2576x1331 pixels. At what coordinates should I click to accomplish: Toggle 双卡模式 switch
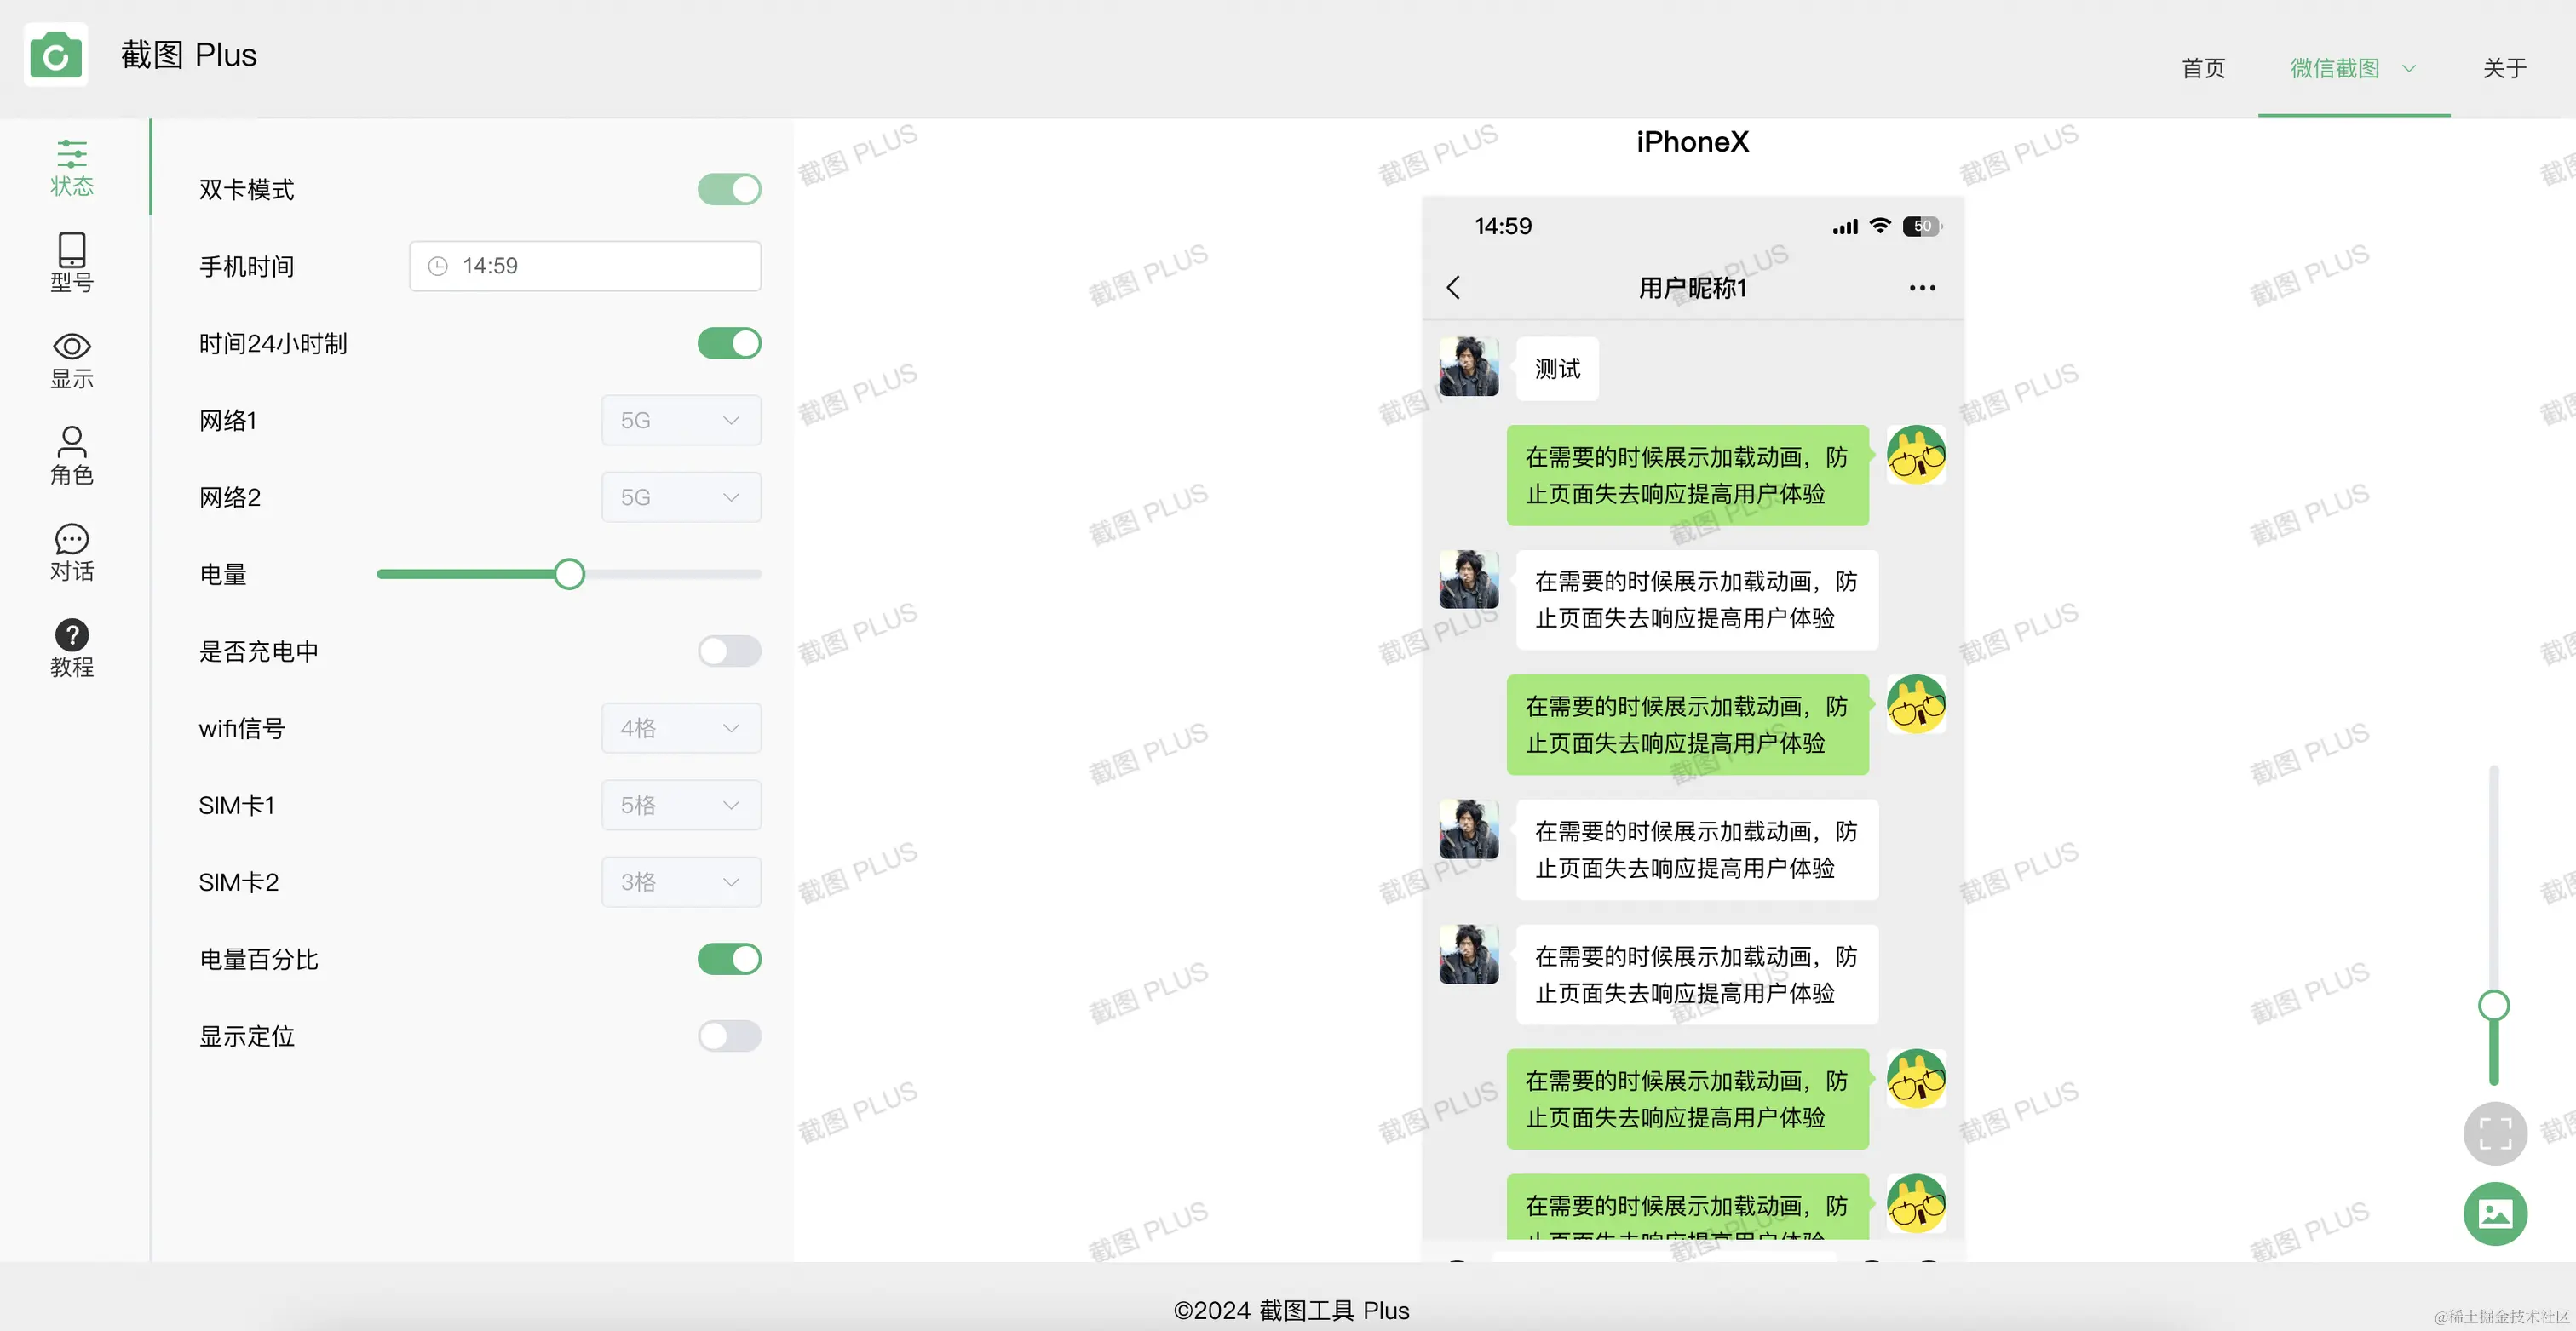pyautogui.click(x=729, y=189)
